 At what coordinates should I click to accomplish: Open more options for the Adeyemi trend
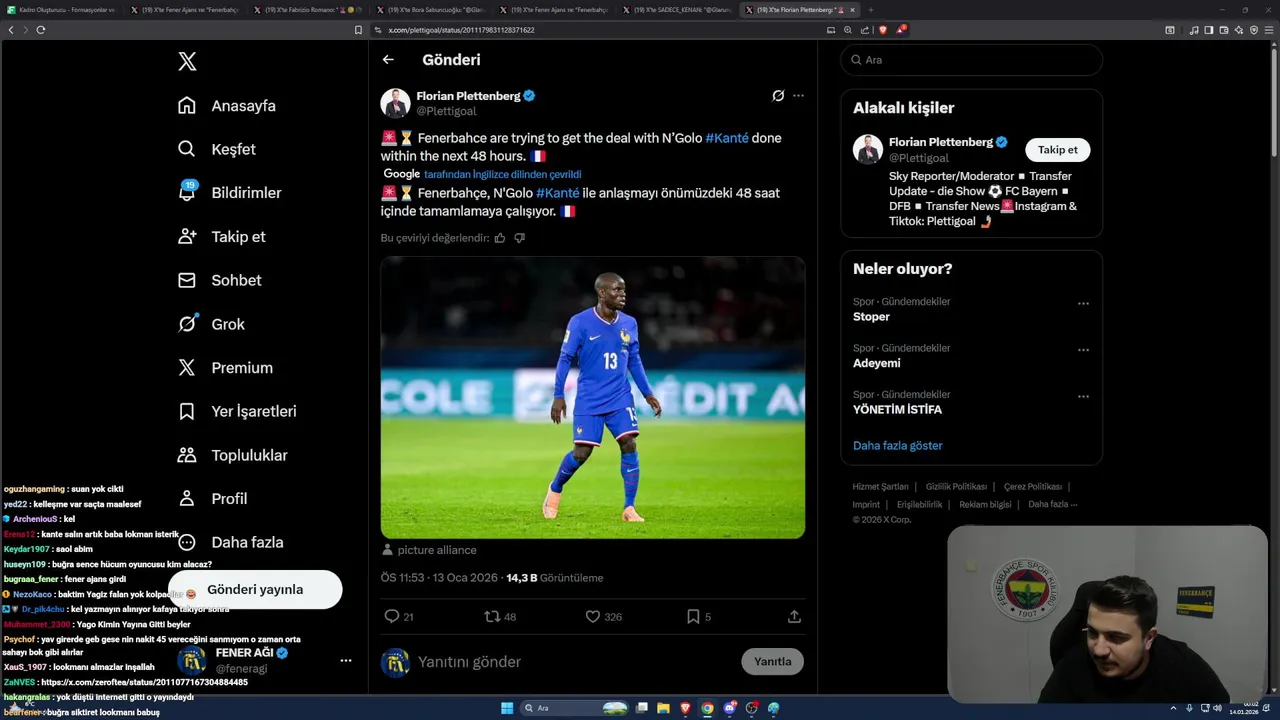(1083, 350)
